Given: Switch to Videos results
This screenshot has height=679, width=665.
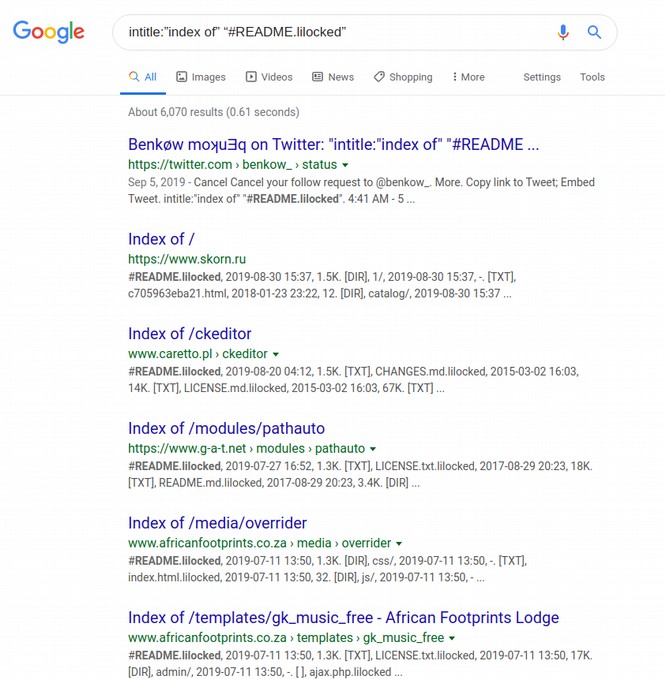Looking at the screenshot, I should 269,77.
